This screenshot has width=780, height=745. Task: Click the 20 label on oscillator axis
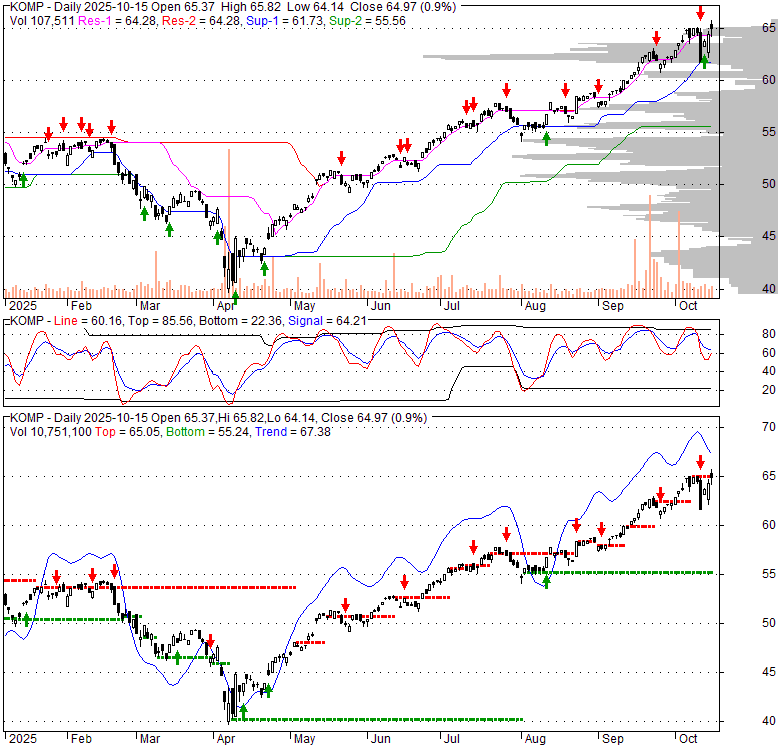[x=769, y=390]
